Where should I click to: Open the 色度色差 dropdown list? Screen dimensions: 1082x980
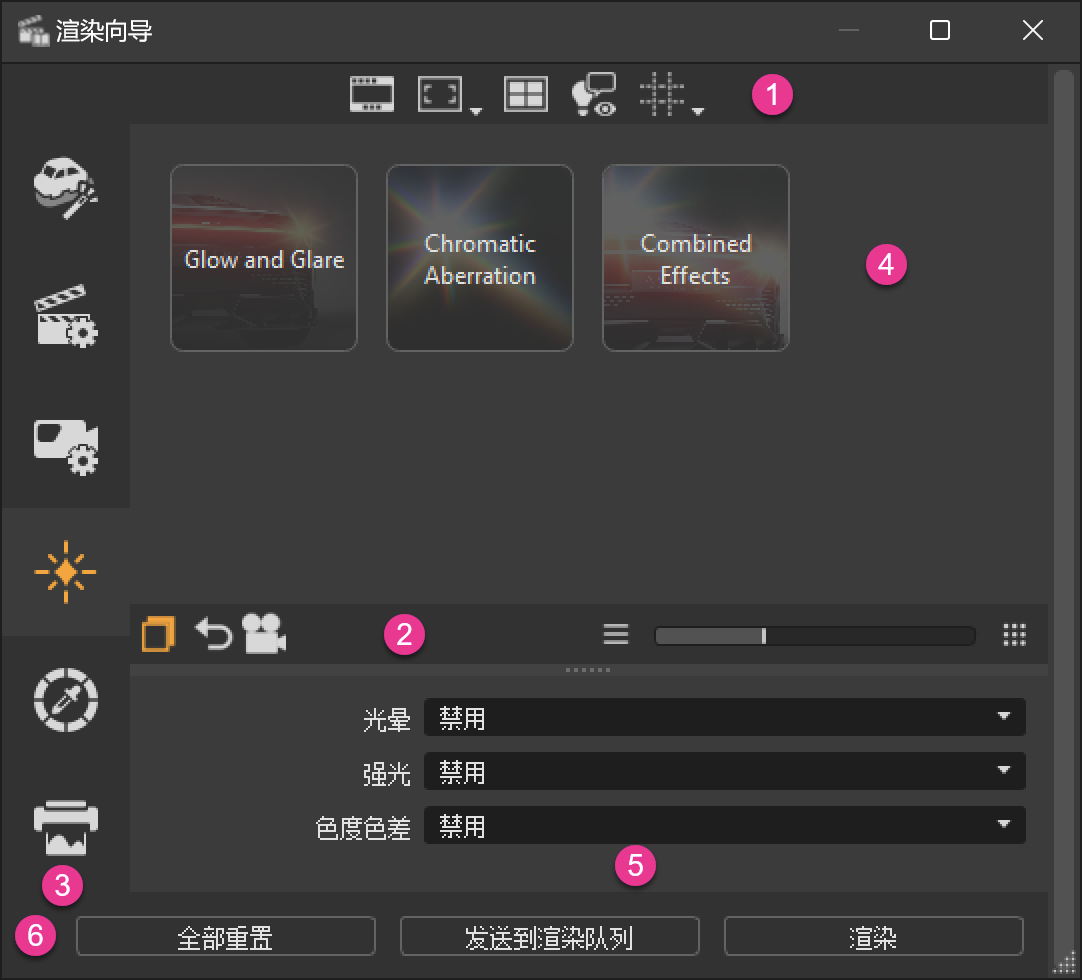[726, 825]
